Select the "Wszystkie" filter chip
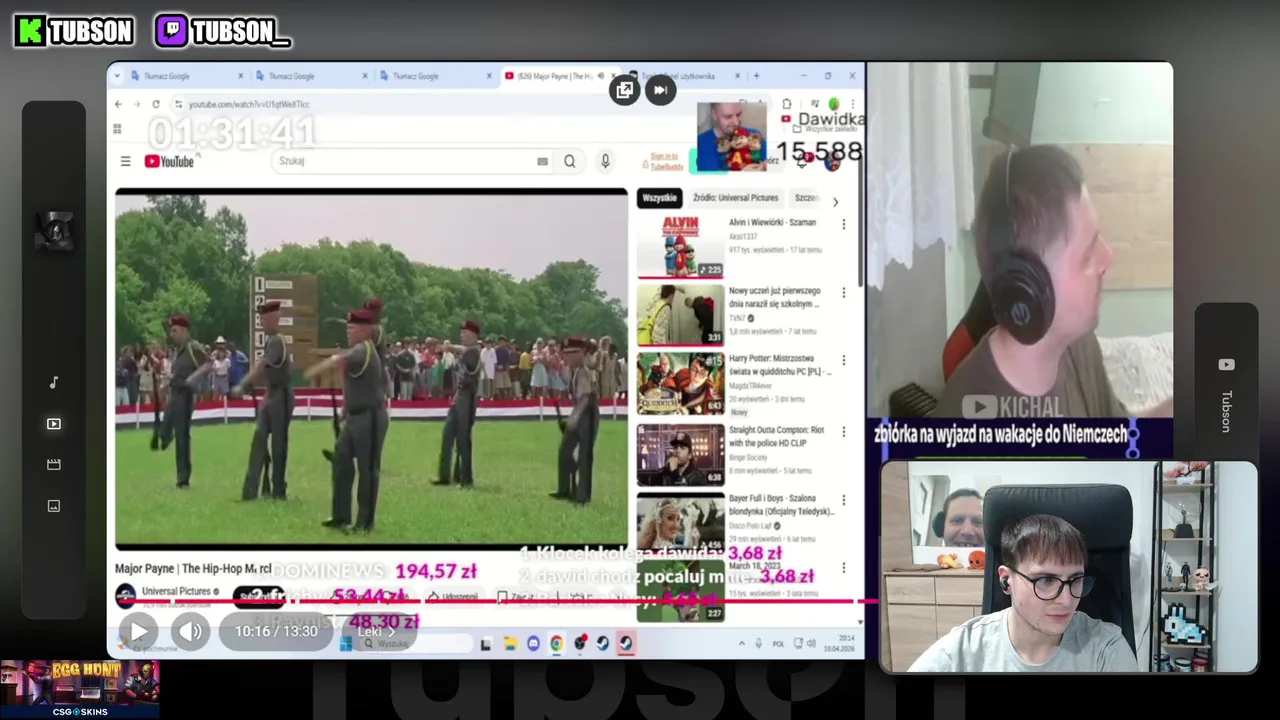This screenshot has width=1280, height=720. (660, 198)
